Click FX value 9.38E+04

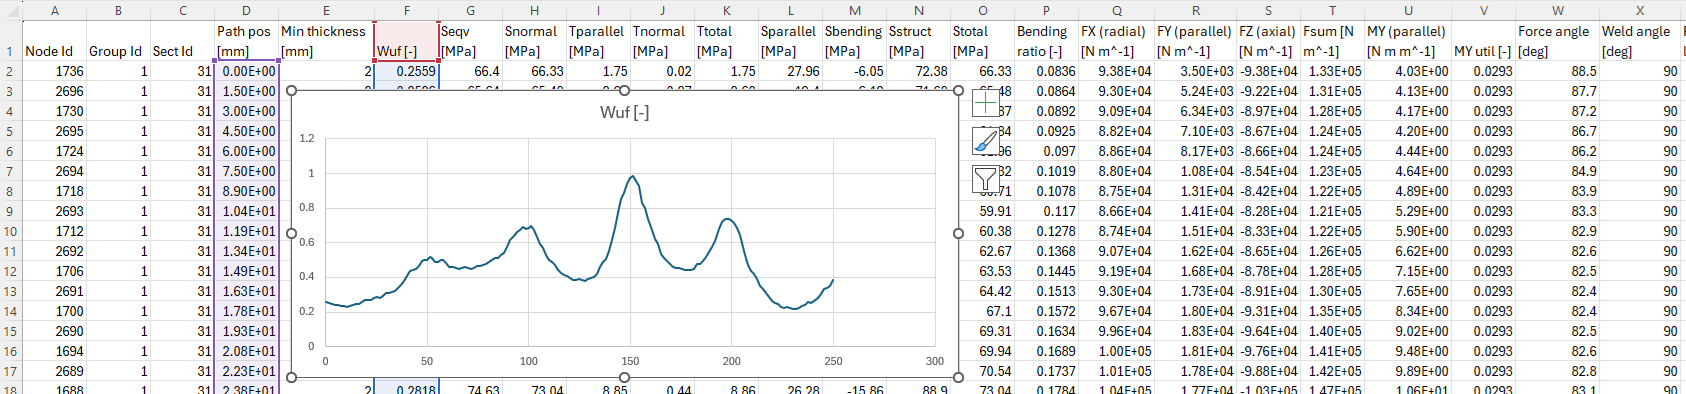pos(1116,71)
